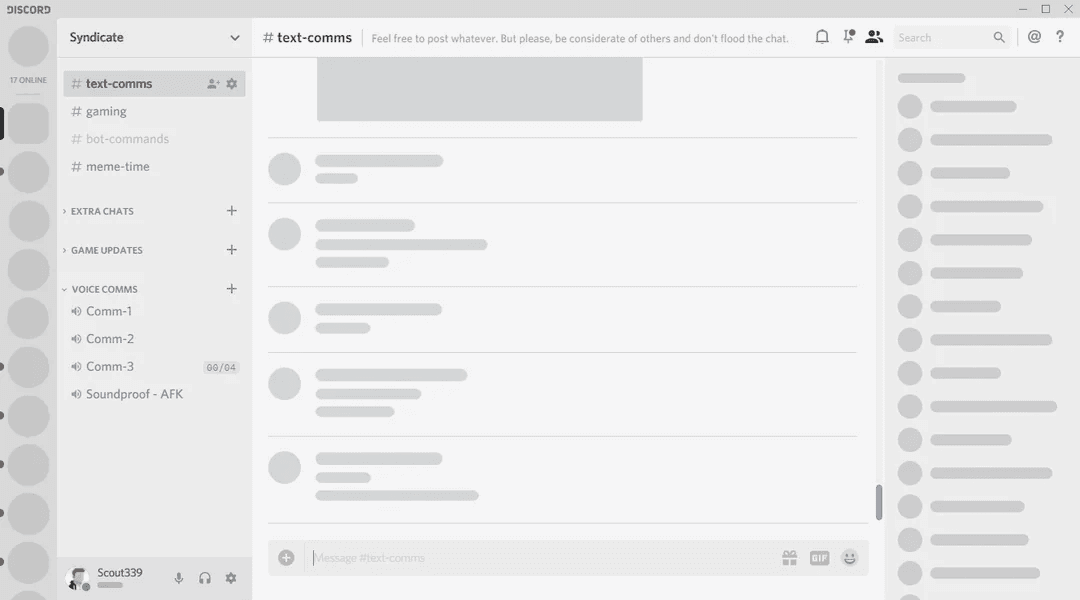Click the attach file plus button
The height and width of the screenshot is (600, 1080).
click(x=287, y=558)
